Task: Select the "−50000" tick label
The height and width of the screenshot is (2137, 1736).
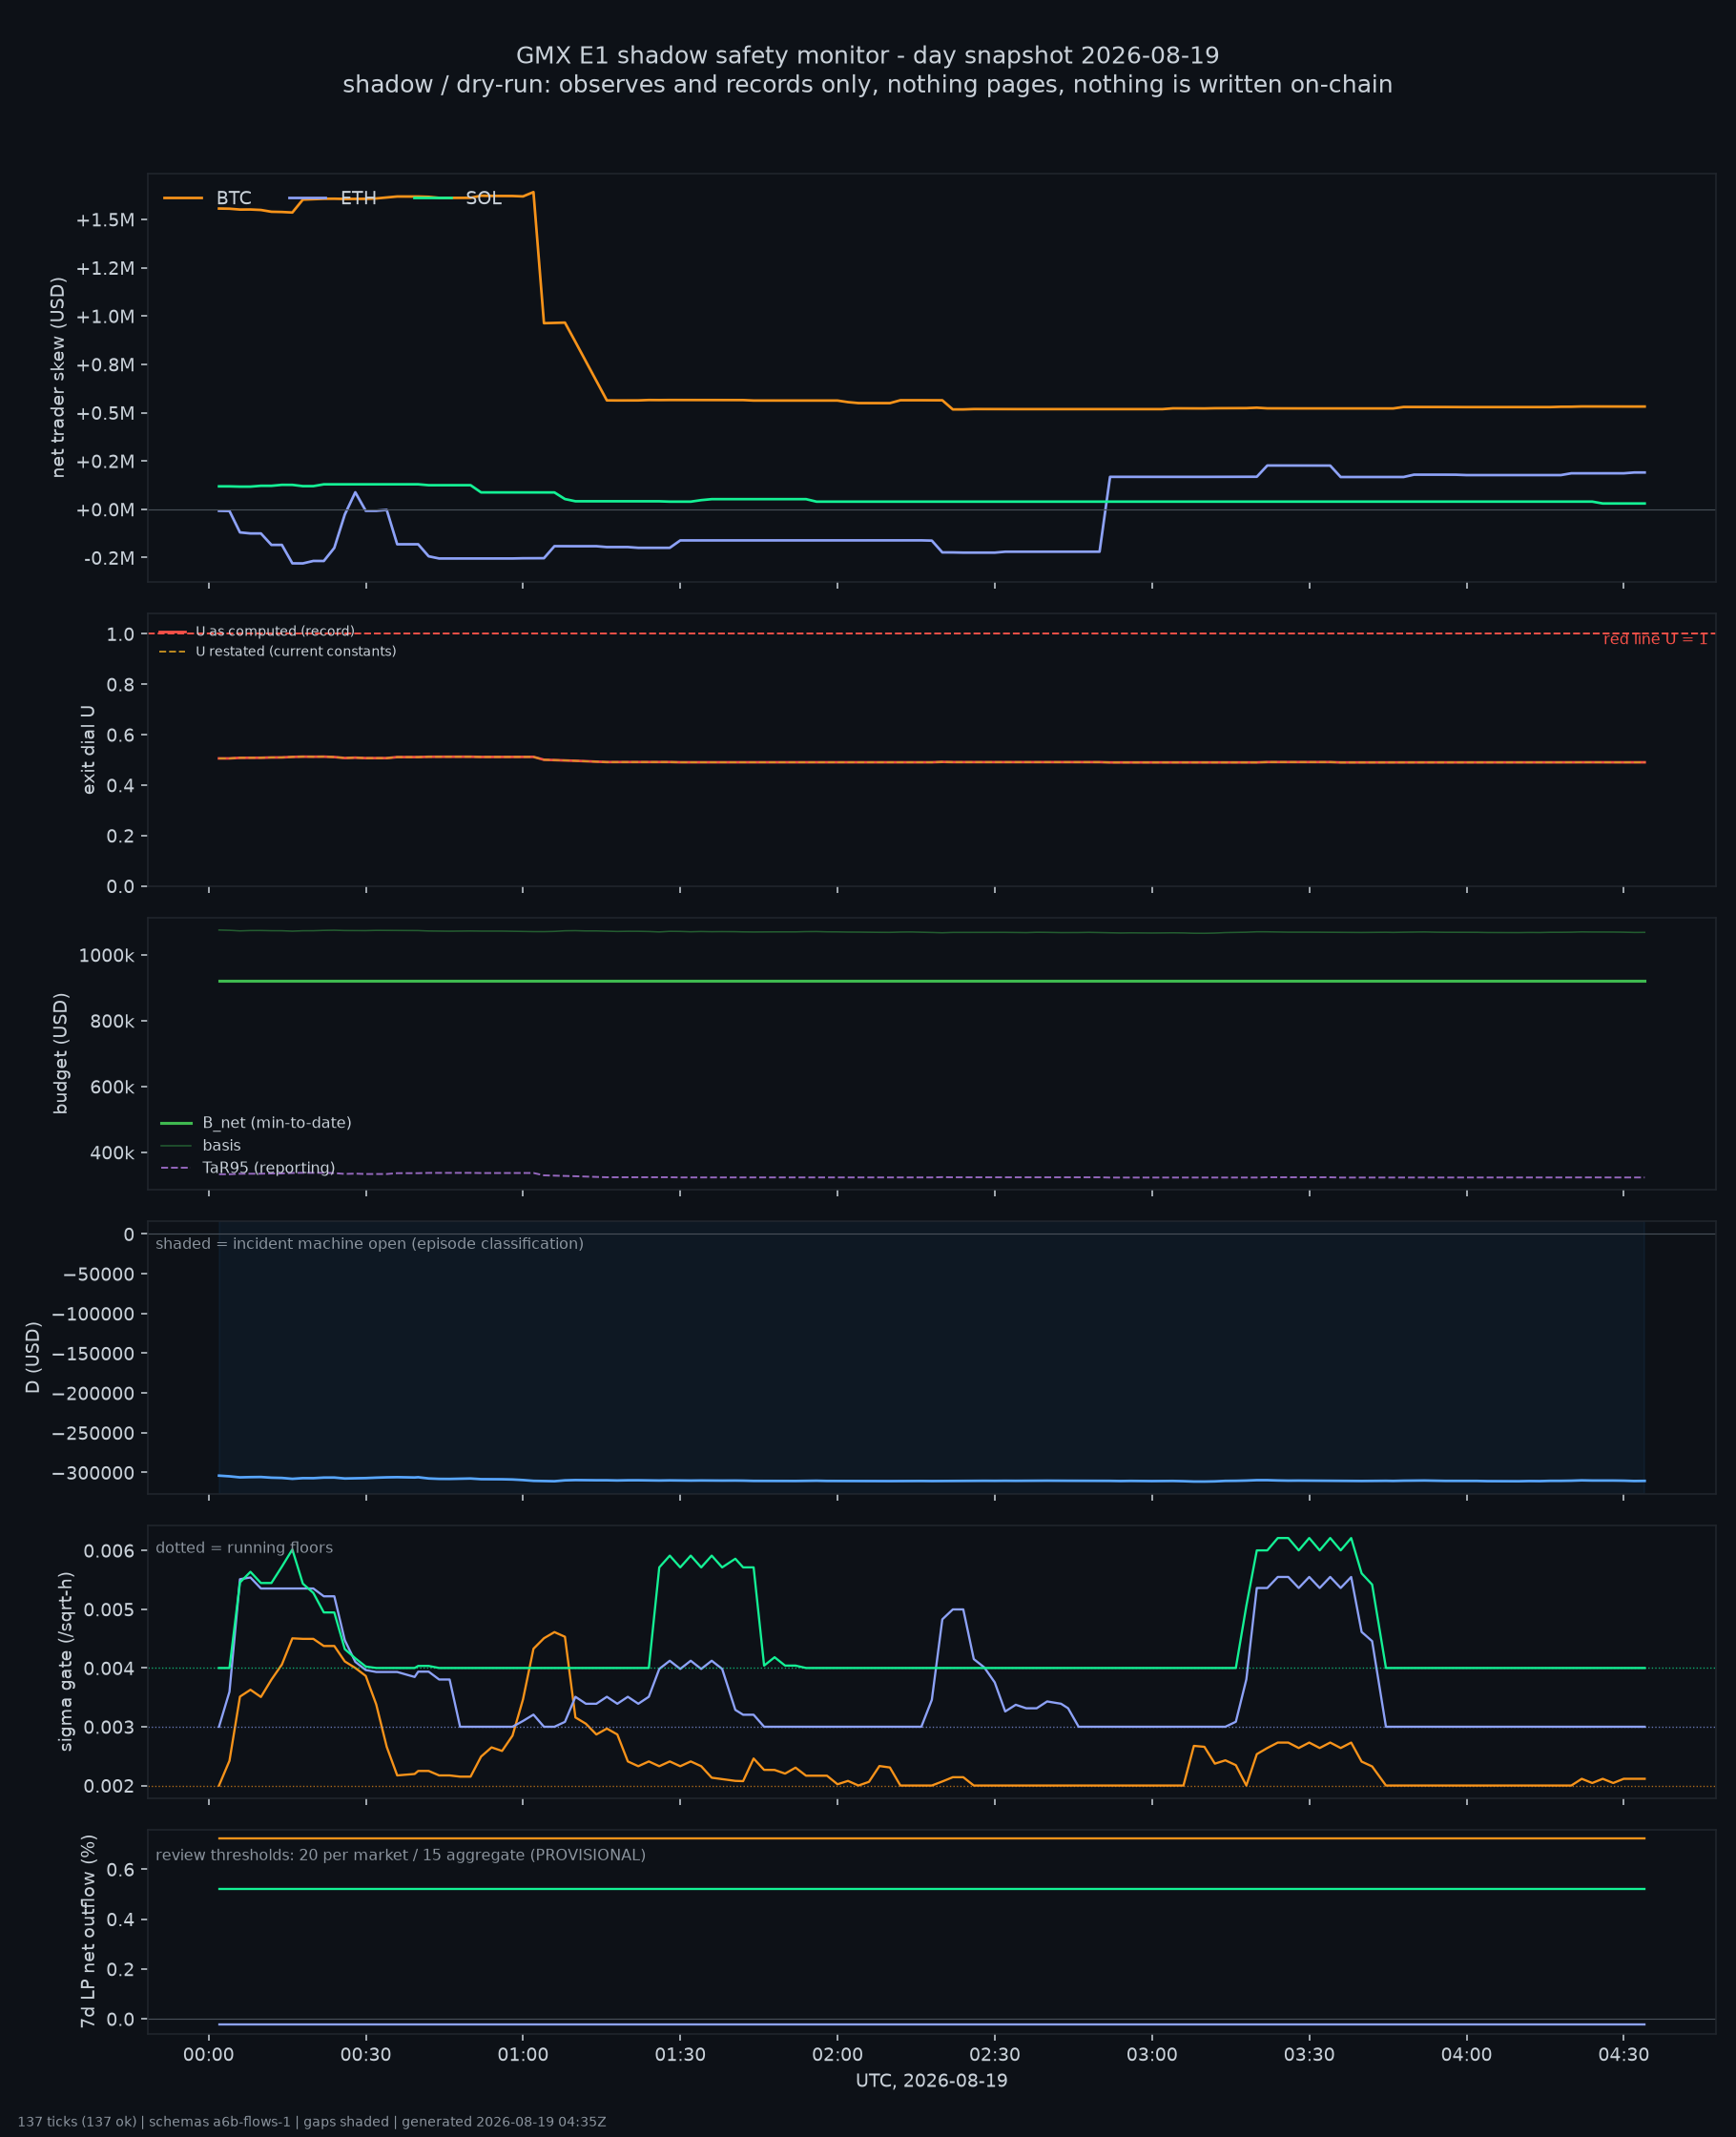Action: click(98, 1274)
